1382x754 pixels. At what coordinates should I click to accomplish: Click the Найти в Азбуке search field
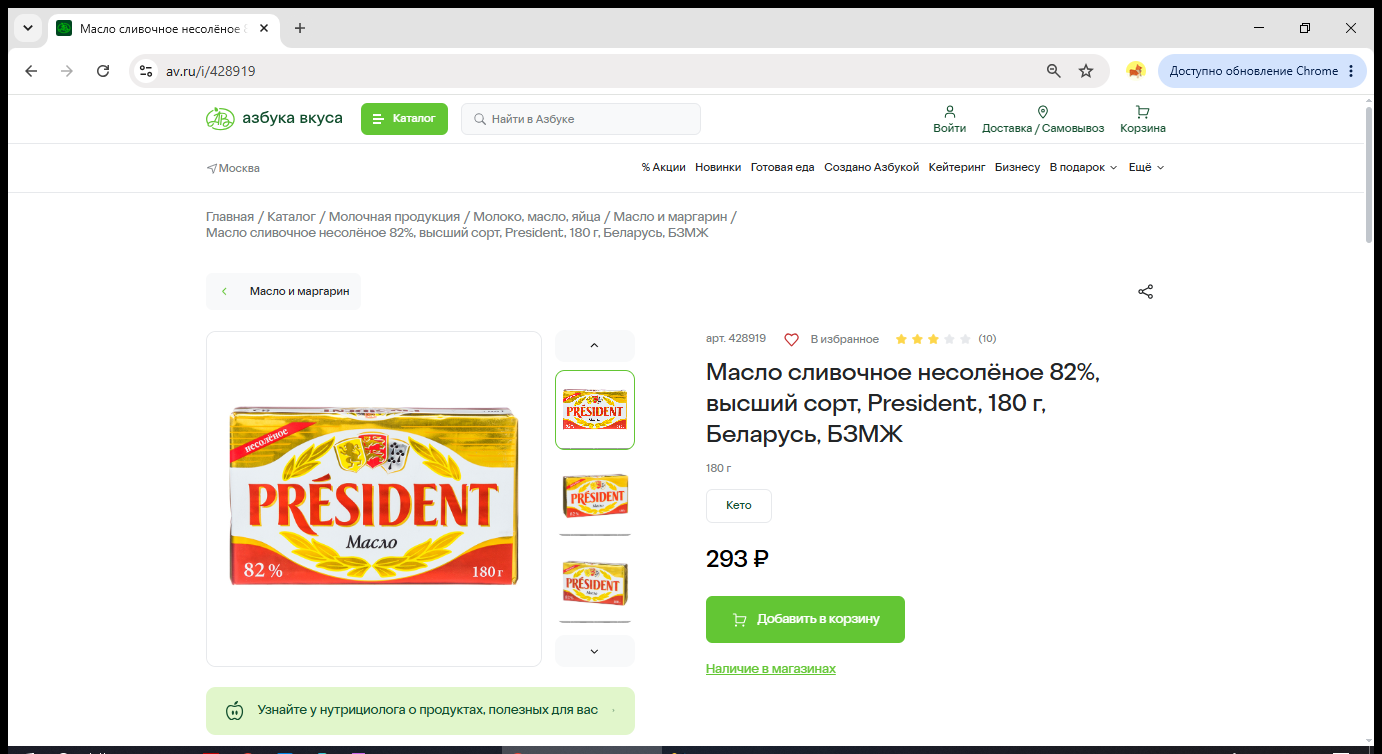pyautogui.click(x=581, y=119)
